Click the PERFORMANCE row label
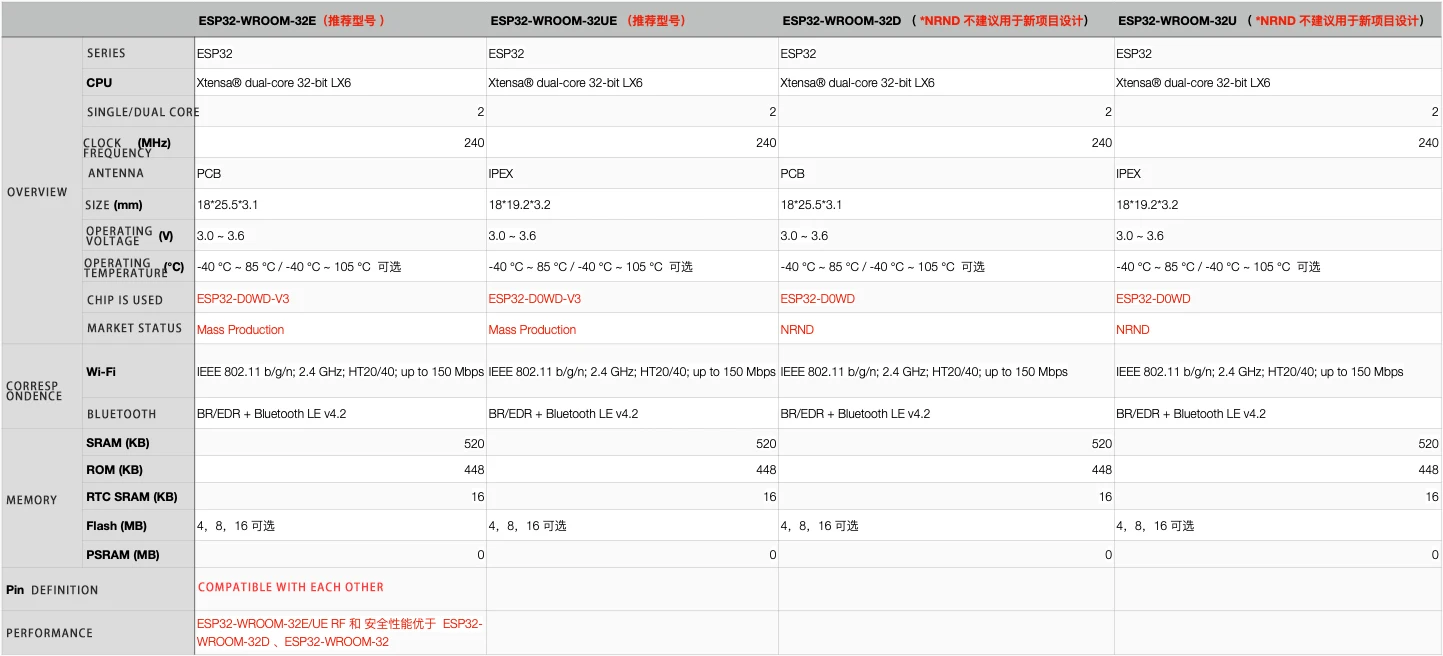 (49, 633)
